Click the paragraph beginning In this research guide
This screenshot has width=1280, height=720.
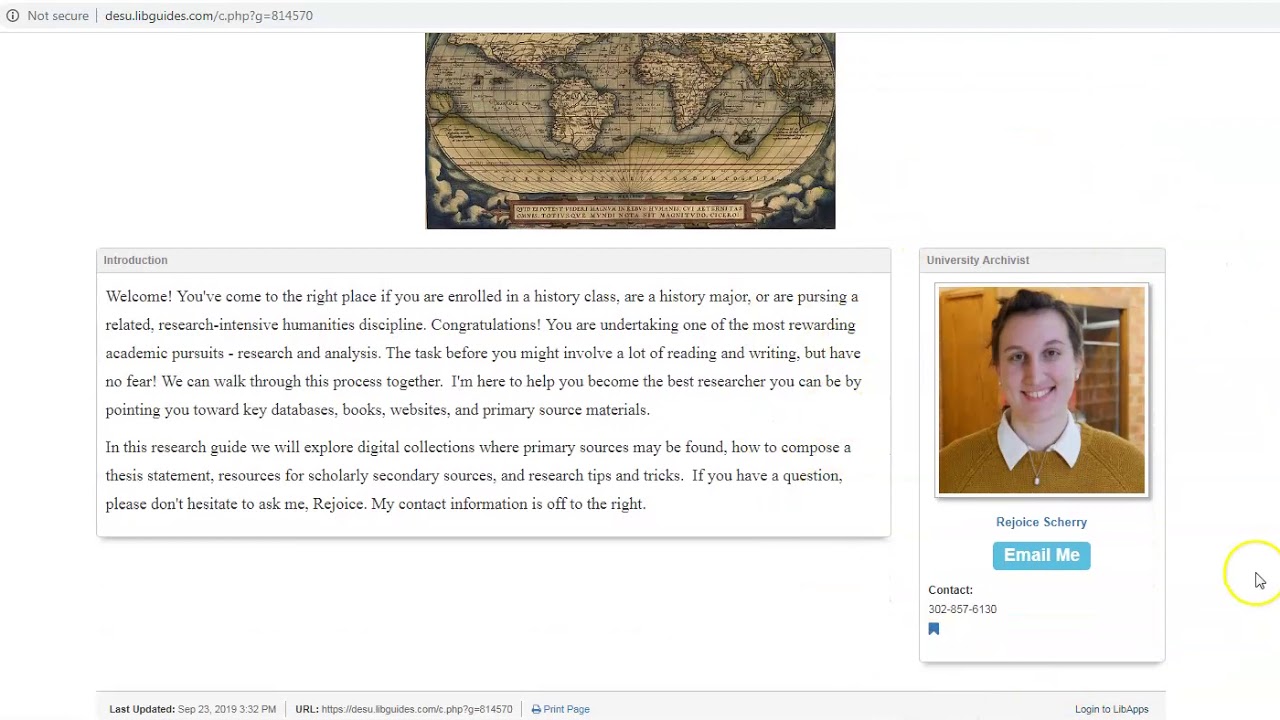(x=479, y=475)
